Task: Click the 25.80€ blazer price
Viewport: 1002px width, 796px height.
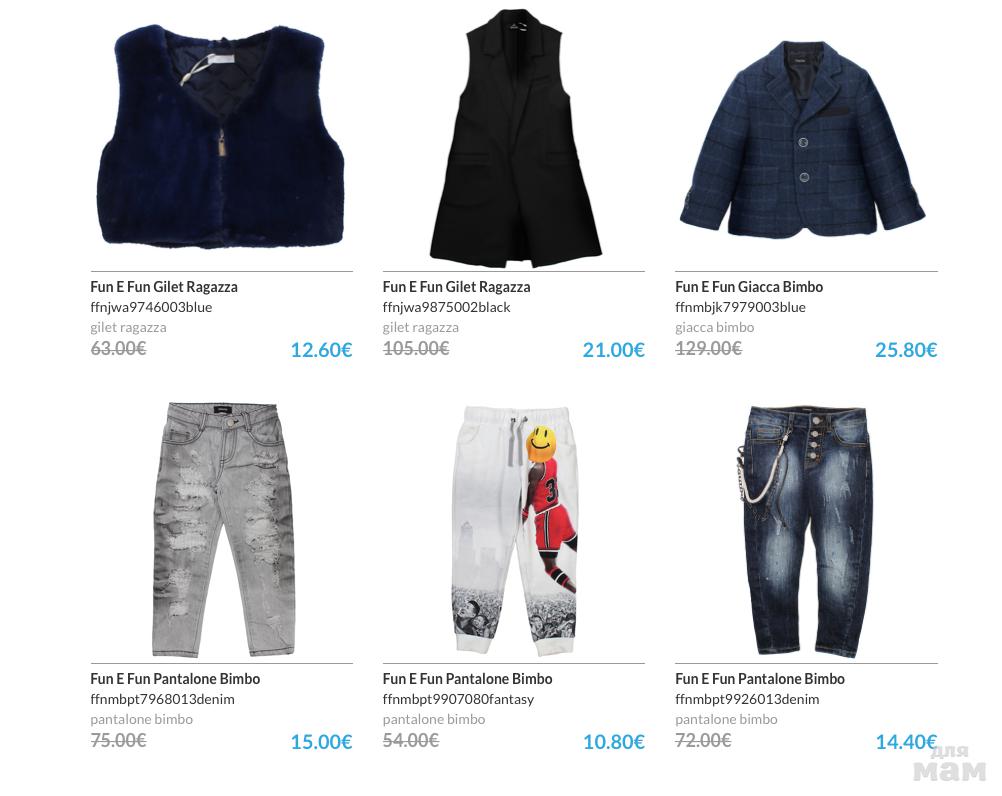Action: click(906, 349)
